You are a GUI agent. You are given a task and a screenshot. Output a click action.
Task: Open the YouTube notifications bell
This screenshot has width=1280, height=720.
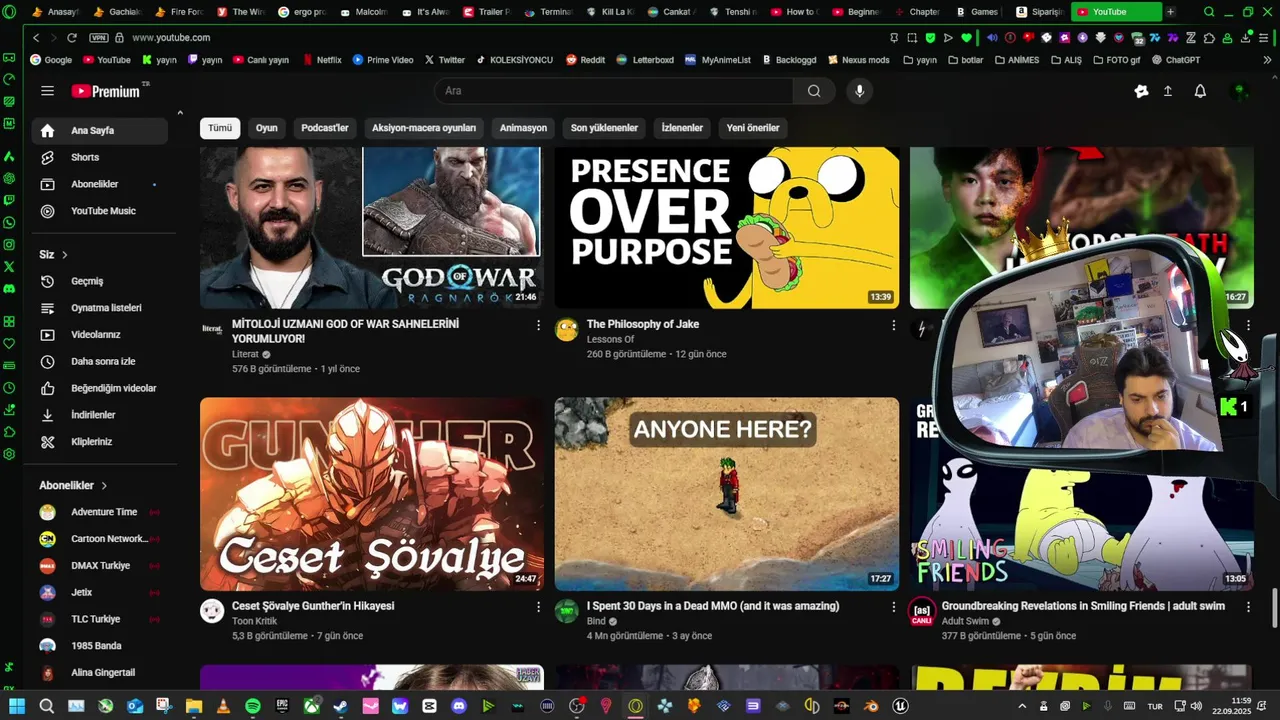(x=1200, y=91)
